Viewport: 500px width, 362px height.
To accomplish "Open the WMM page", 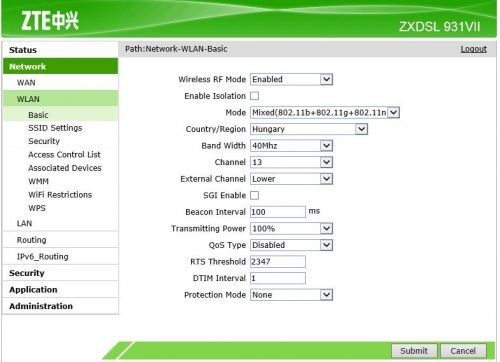I will [38, 181].
